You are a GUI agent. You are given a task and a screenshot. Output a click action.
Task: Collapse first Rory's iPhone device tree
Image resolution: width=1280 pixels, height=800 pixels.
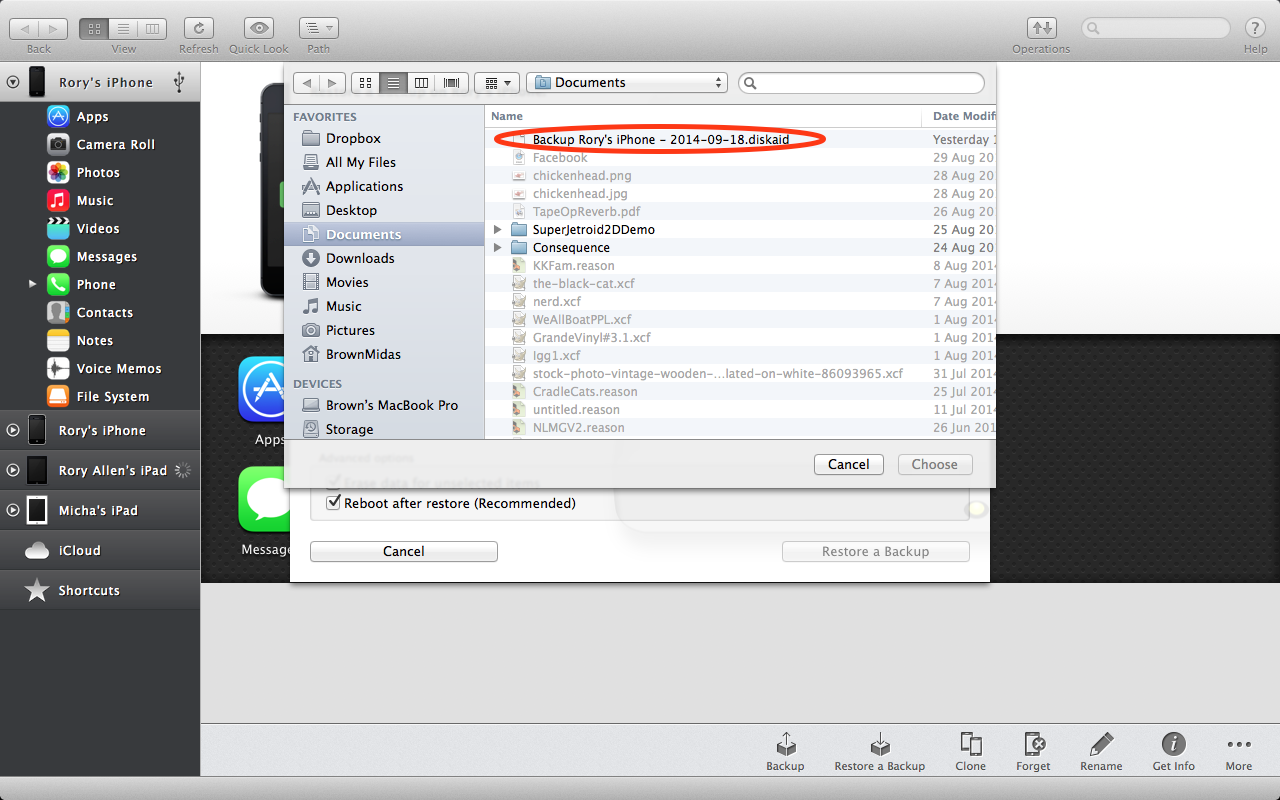coord(13,82)
